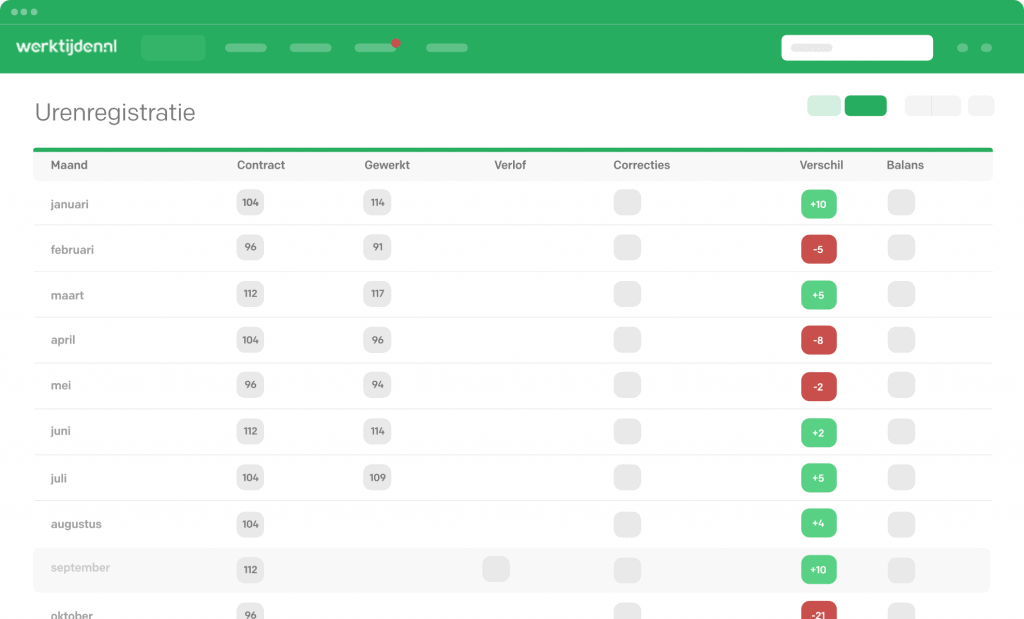Click the Verlof box in september row
The width and height of the screenshot is (1024, 619).
(x=496, y=569)
